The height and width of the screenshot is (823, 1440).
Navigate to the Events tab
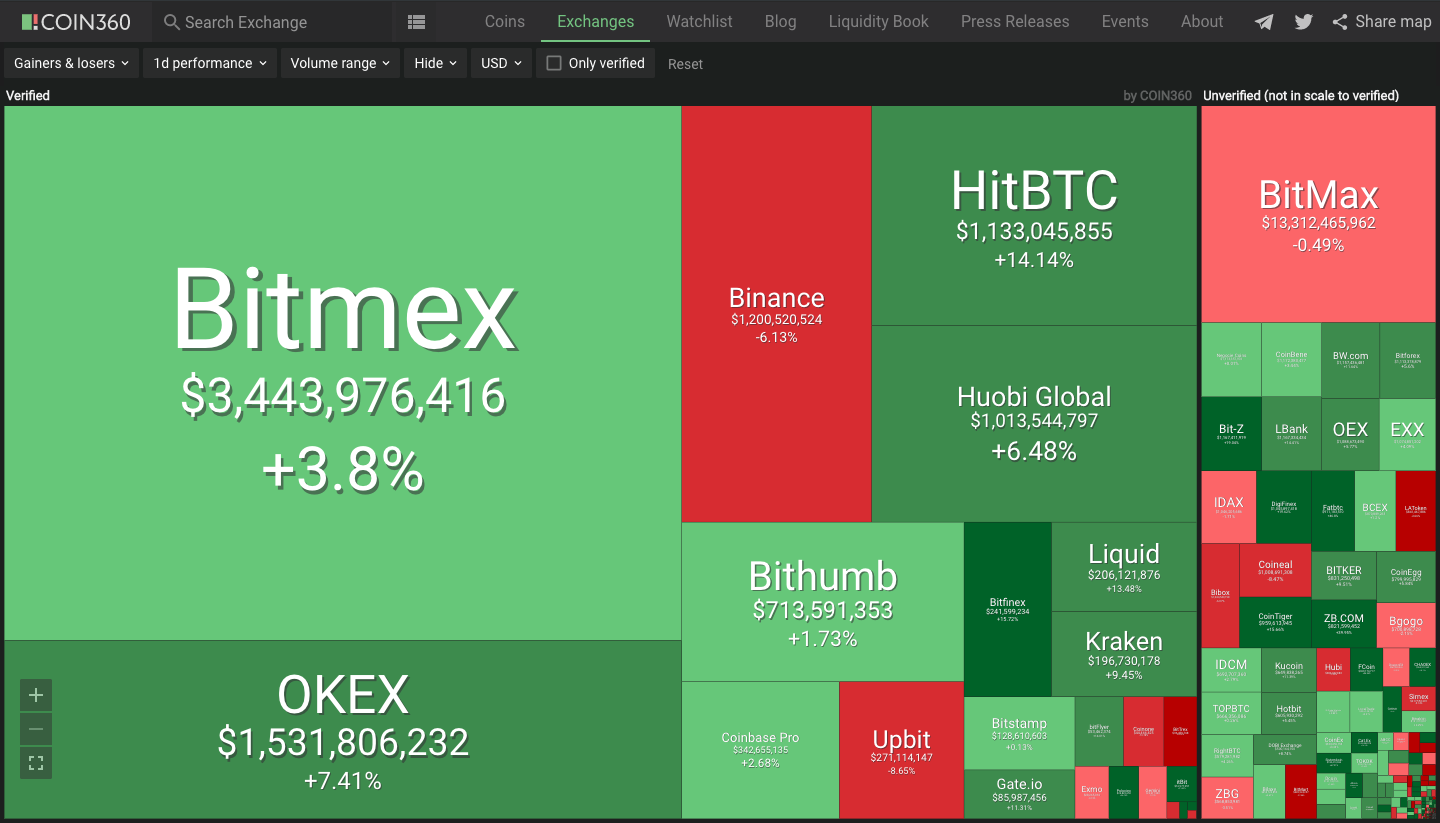point(1125,21)
